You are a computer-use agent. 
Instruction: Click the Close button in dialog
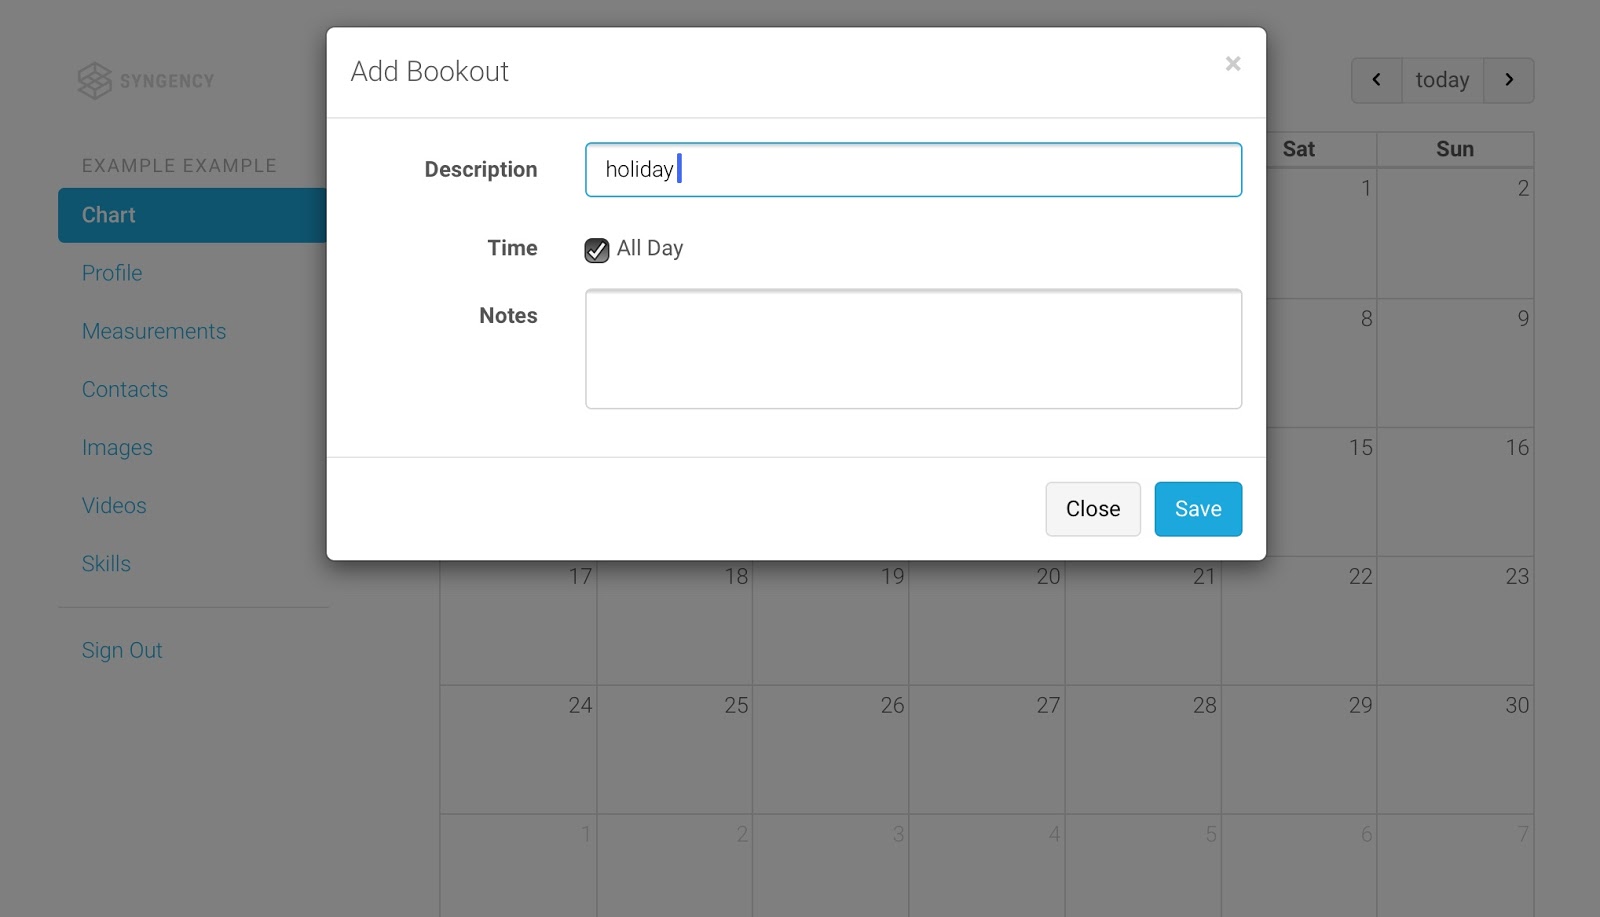point(1093,509)
